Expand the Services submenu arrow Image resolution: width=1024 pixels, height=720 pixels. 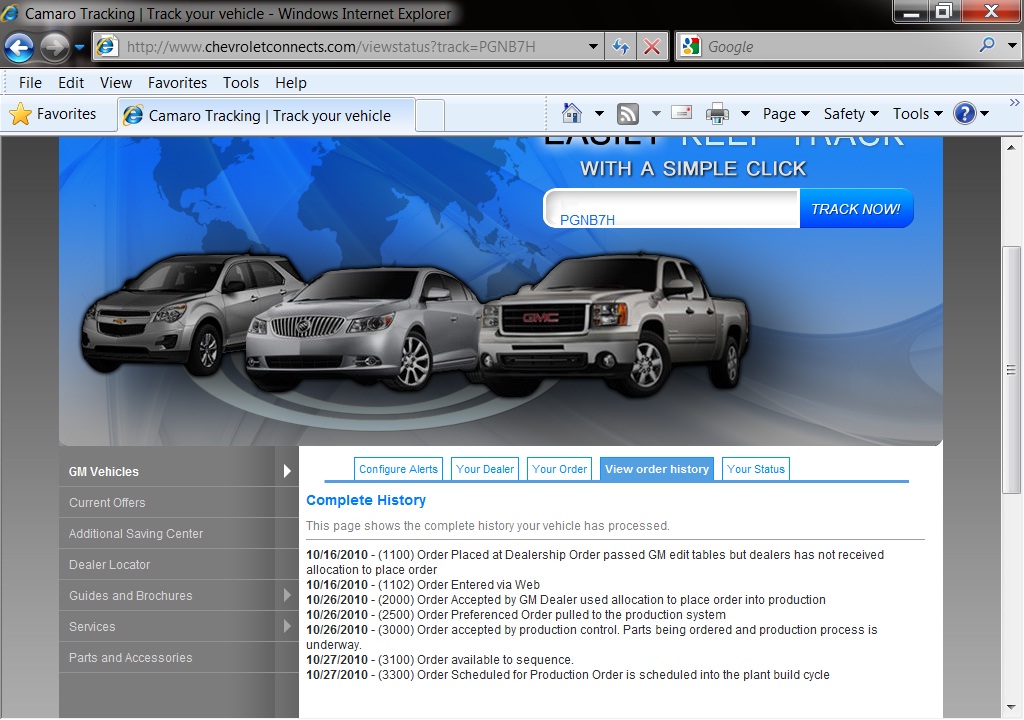(287, 626)
